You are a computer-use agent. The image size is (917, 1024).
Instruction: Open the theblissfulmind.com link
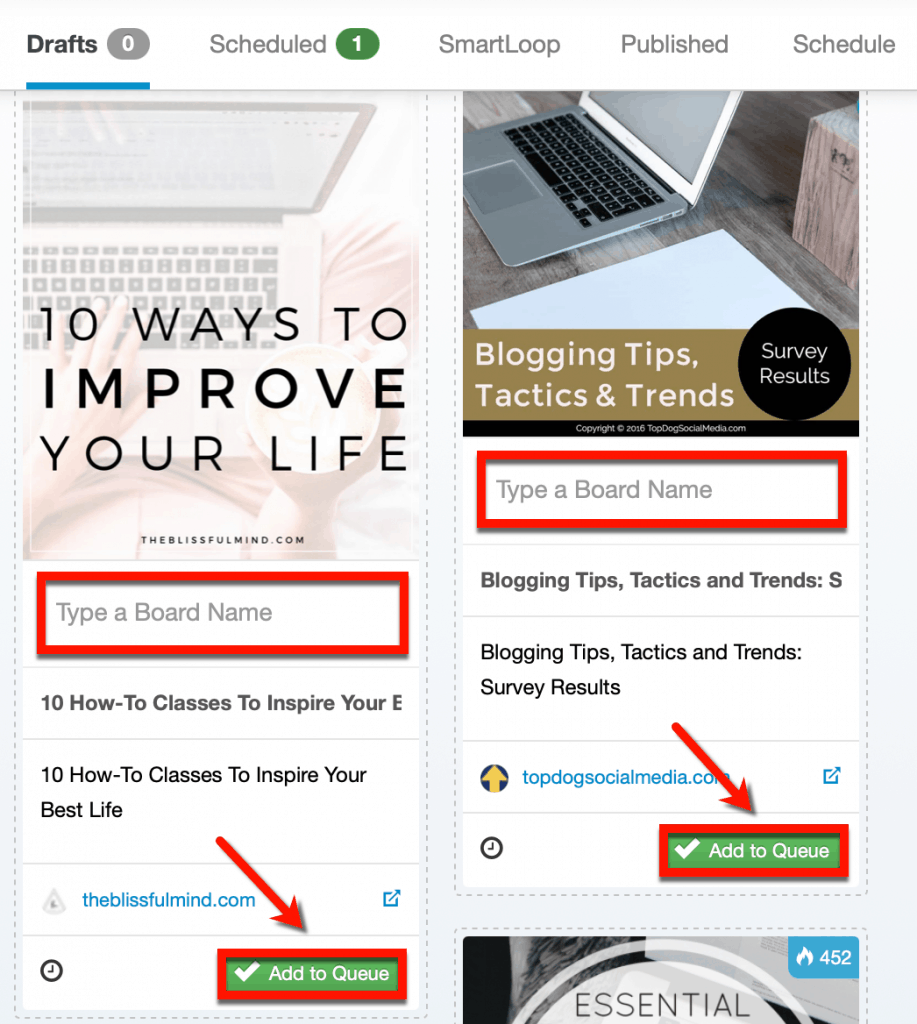tap(168, 900)
